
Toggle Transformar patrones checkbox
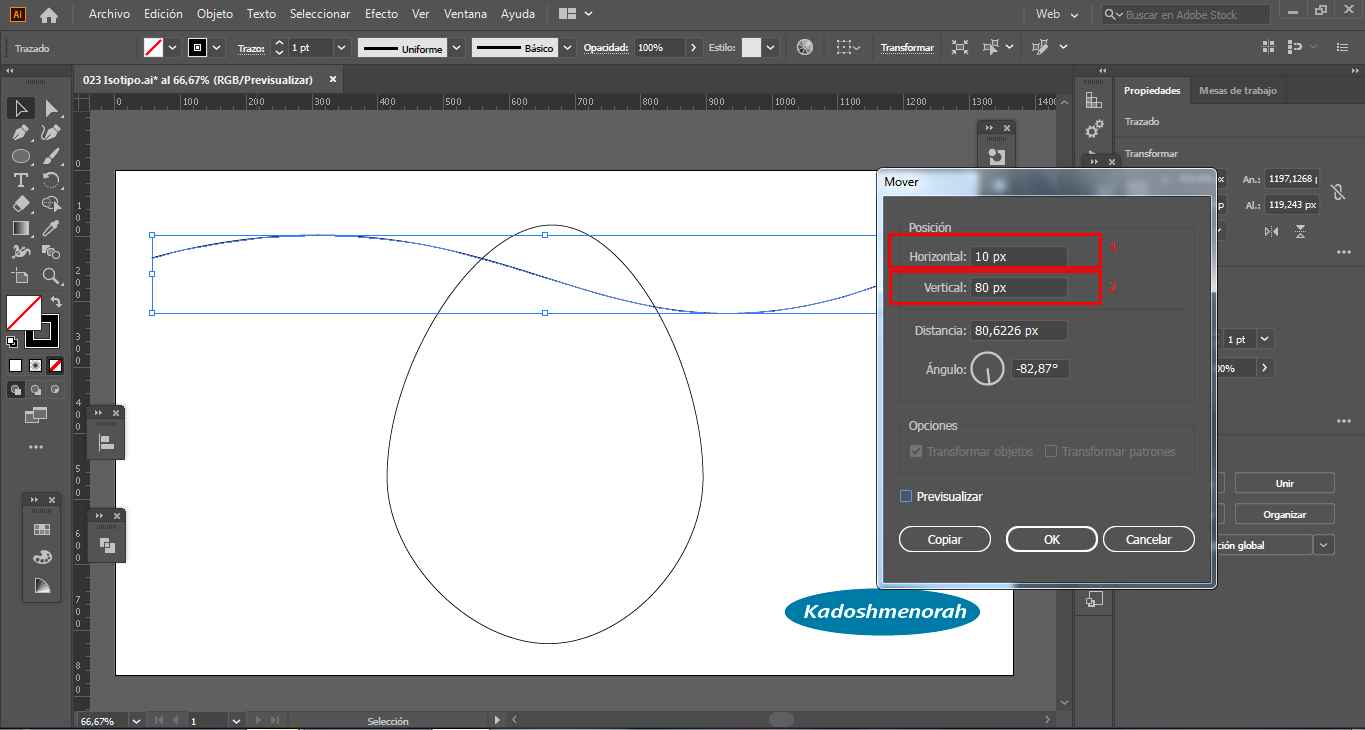tap(1051, 451)
